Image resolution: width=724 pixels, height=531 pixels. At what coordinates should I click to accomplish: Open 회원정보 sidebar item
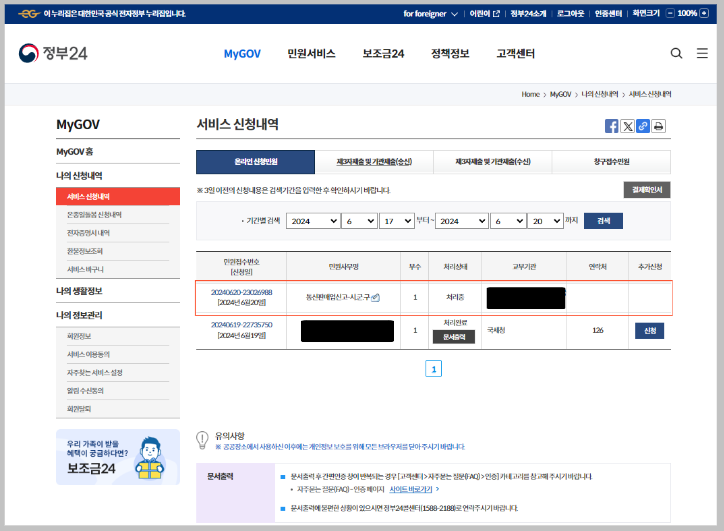pyautogui.click(x=79, y=336)
